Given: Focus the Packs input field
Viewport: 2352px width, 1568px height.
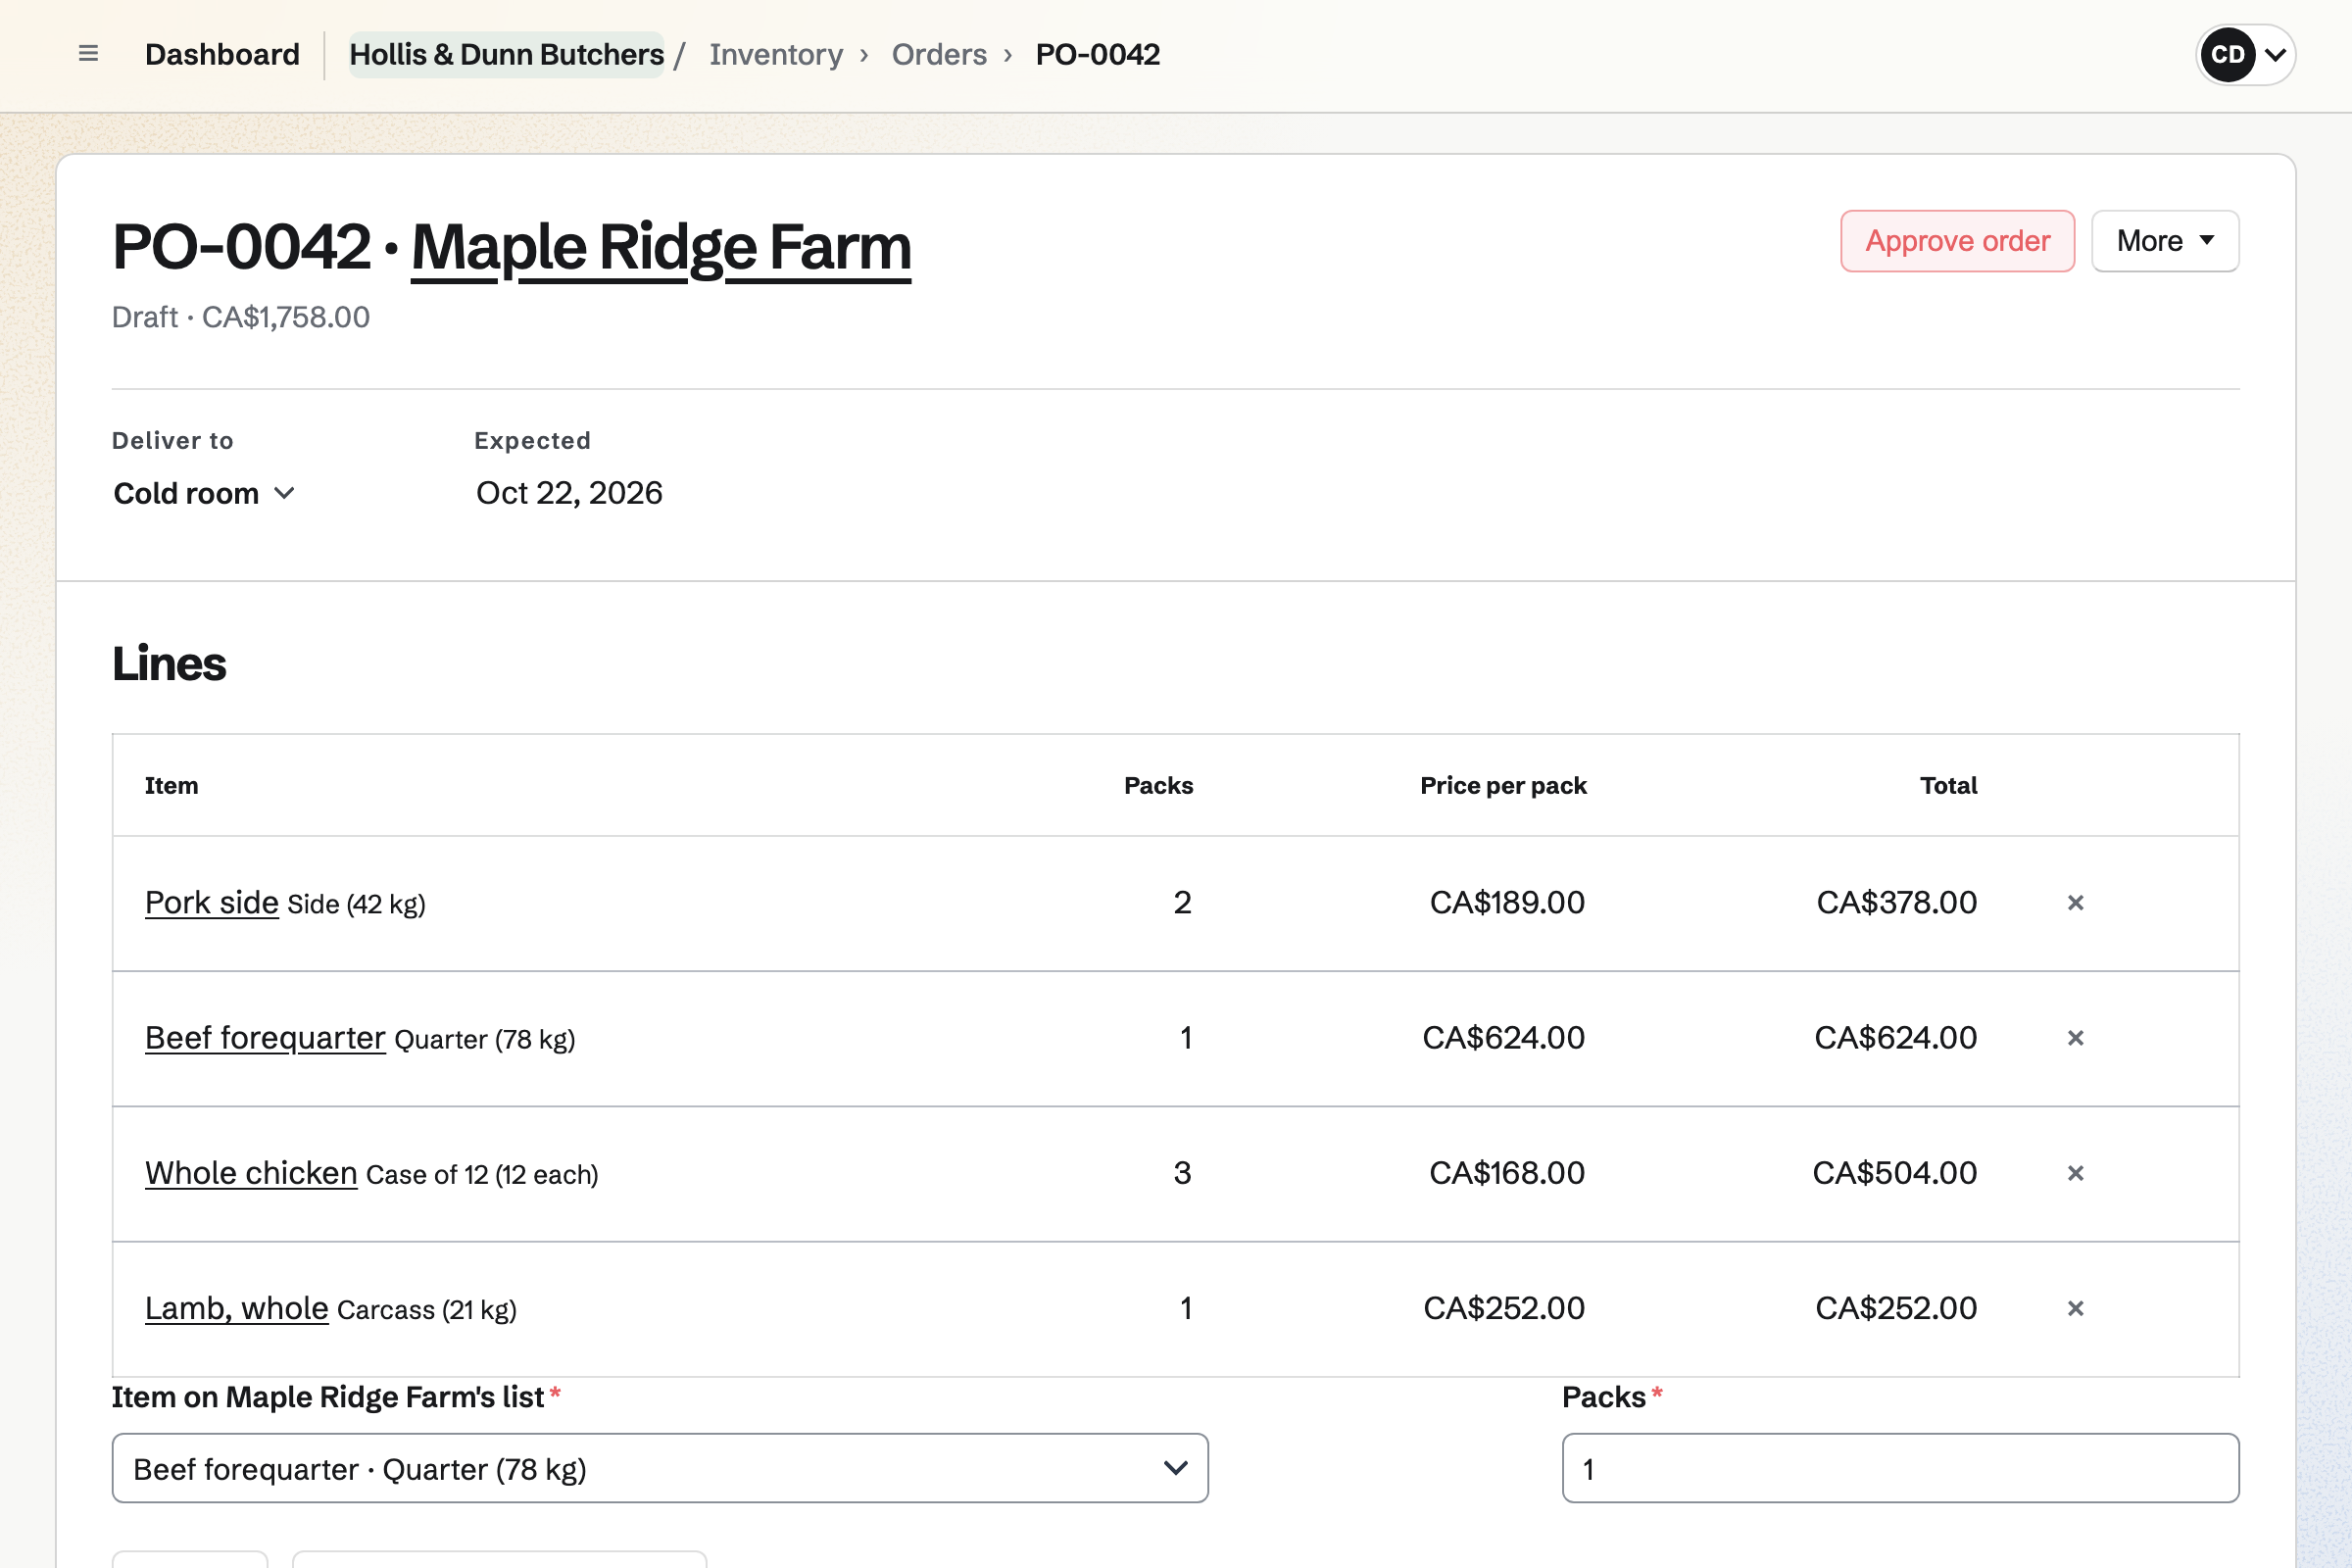Looking at the screenshot, I should (1900, 1468).
